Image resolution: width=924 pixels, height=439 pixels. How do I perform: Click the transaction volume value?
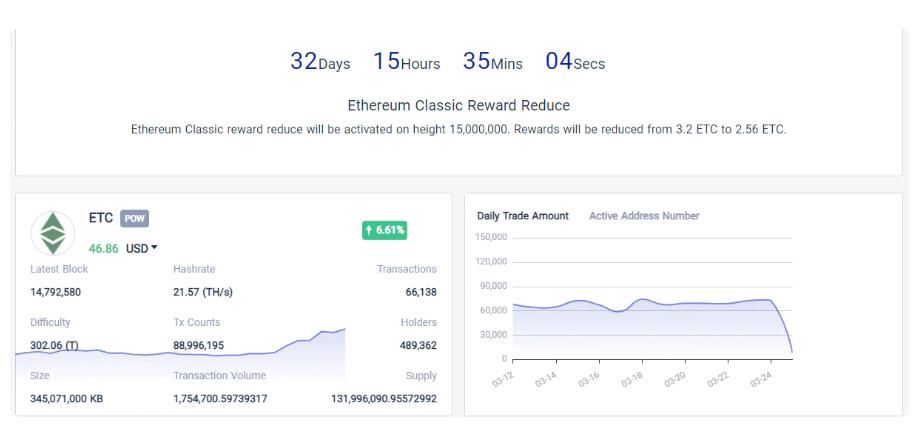tap(220, 399)
